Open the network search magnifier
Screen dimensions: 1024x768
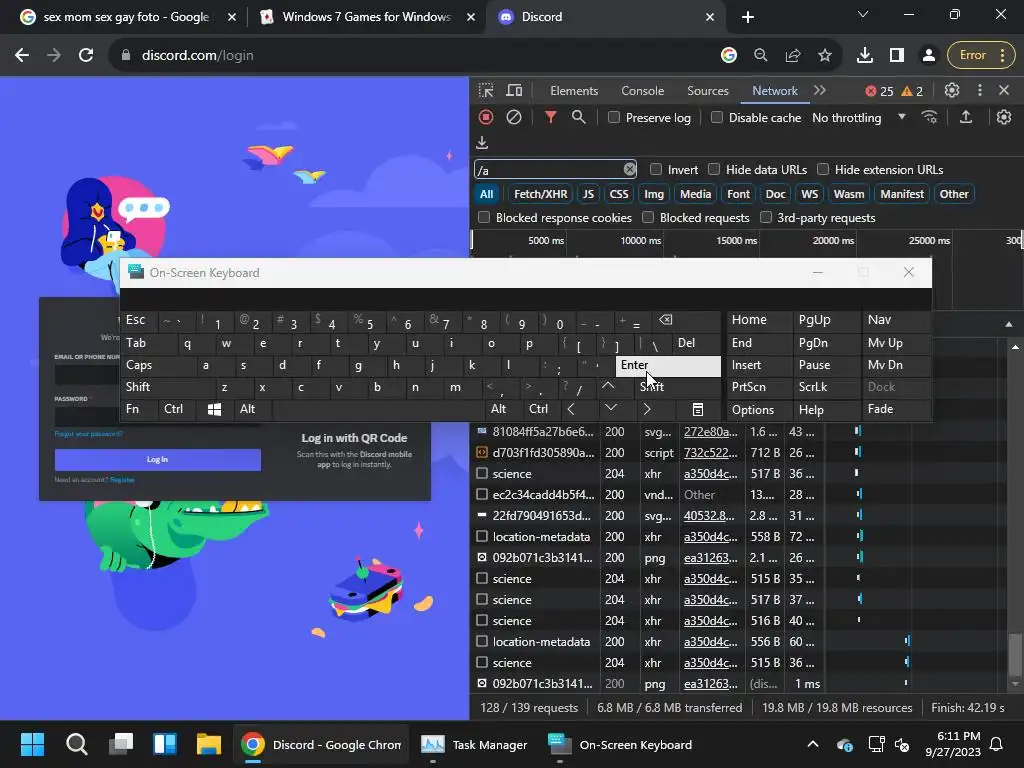tap(579, 117)
